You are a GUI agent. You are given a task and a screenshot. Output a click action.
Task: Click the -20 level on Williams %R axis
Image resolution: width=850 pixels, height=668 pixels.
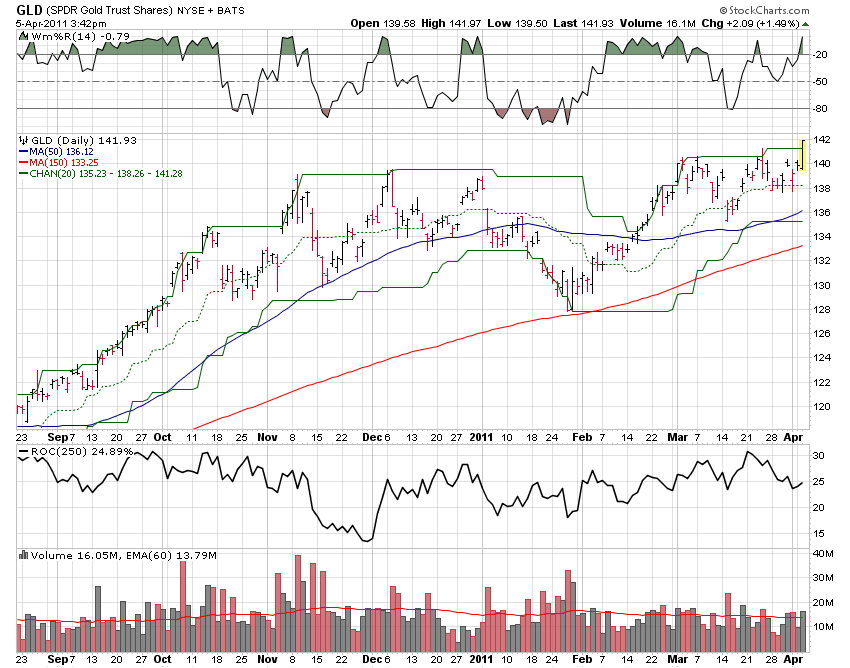pos(820,54)
